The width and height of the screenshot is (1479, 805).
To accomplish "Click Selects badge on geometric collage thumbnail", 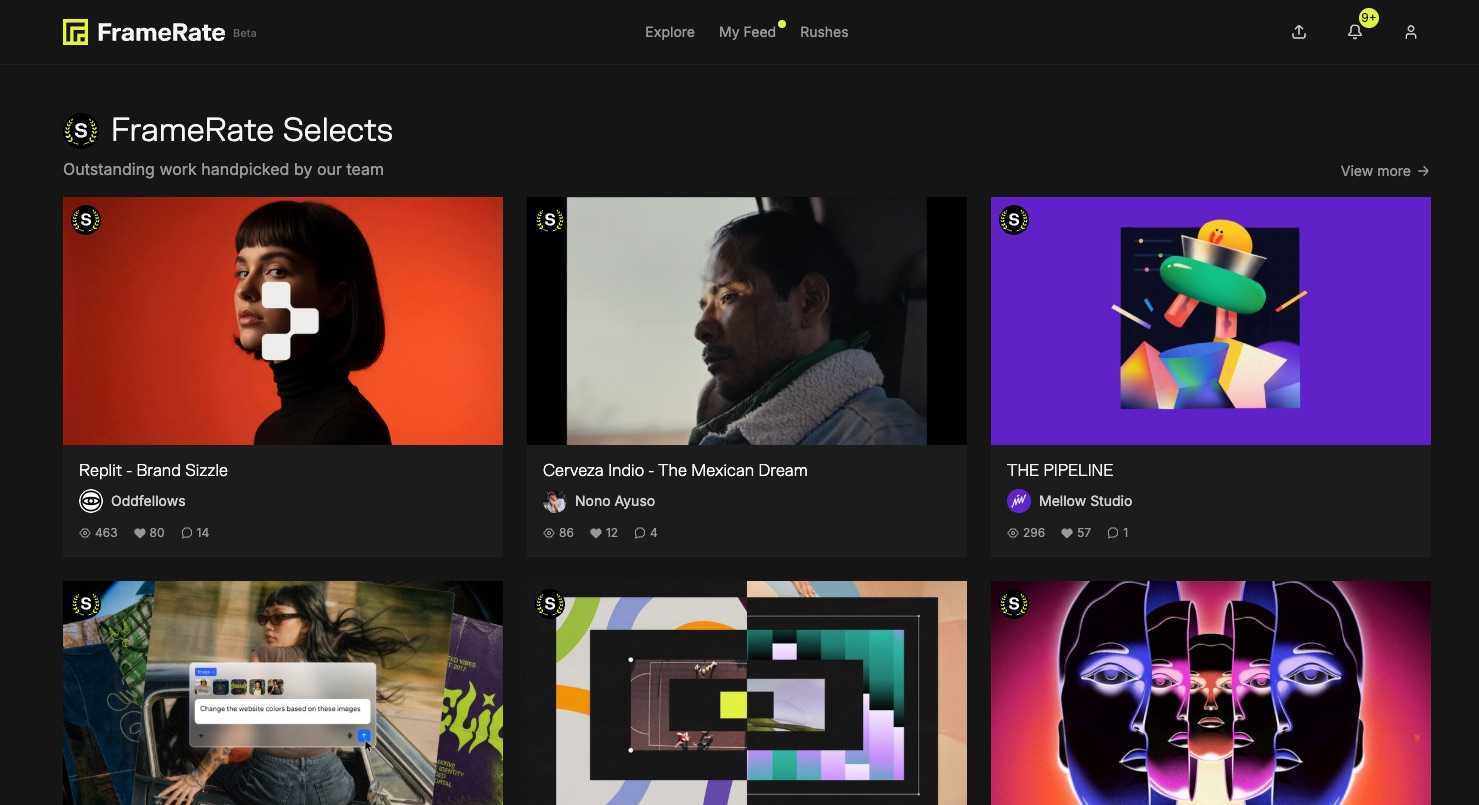I will tap(550, 604).
